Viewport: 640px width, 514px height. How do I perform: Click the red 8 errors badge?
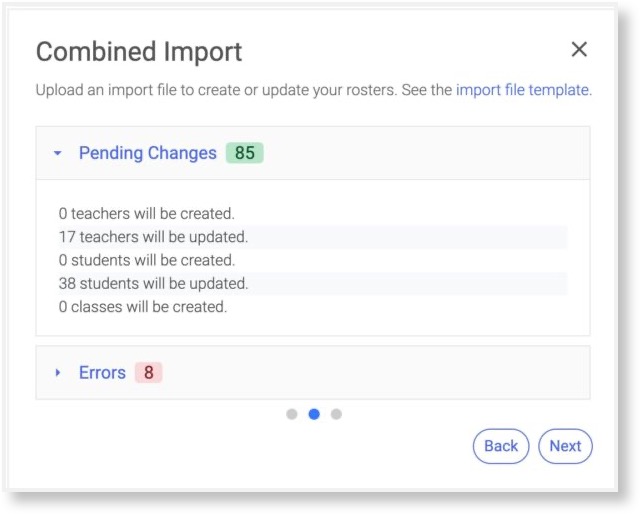coord(148,373)
